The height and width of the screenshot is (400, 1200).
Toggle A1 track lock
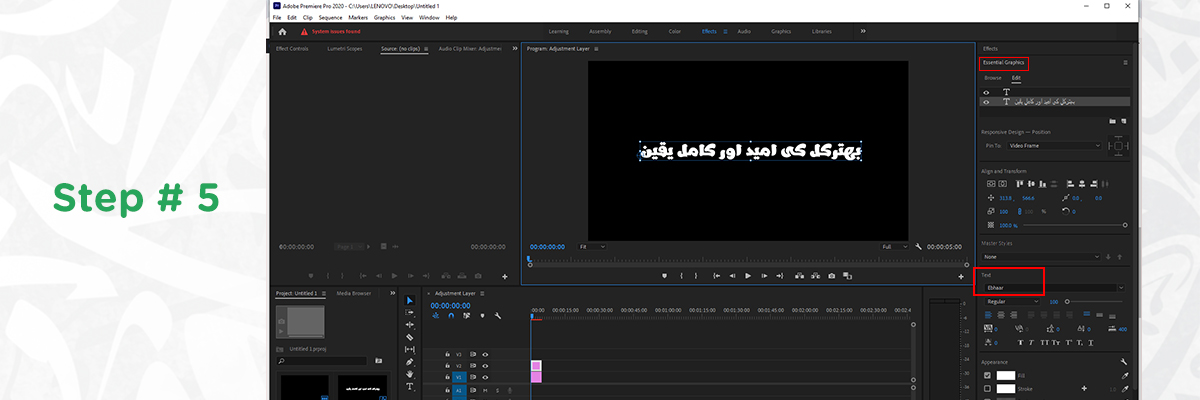[x=447, y=391]
